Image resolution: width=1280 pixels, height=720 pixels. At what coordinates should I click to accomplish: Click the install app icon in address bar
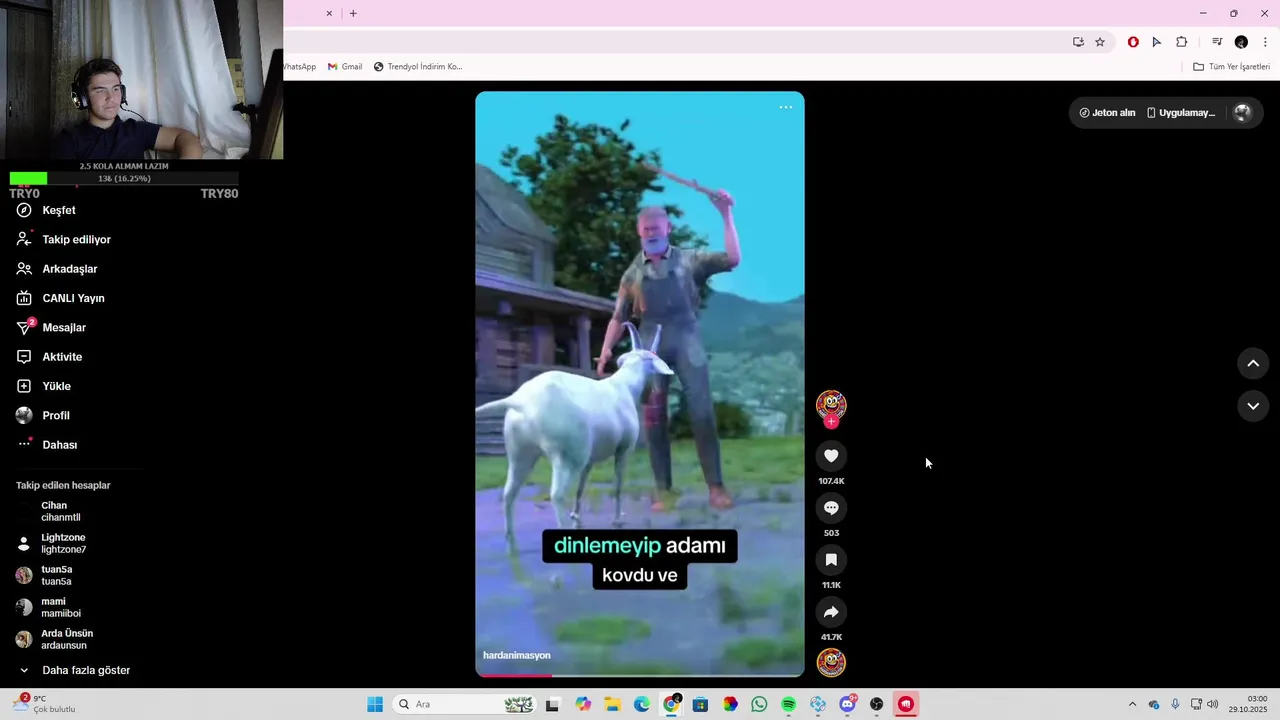pos(1078,42)
